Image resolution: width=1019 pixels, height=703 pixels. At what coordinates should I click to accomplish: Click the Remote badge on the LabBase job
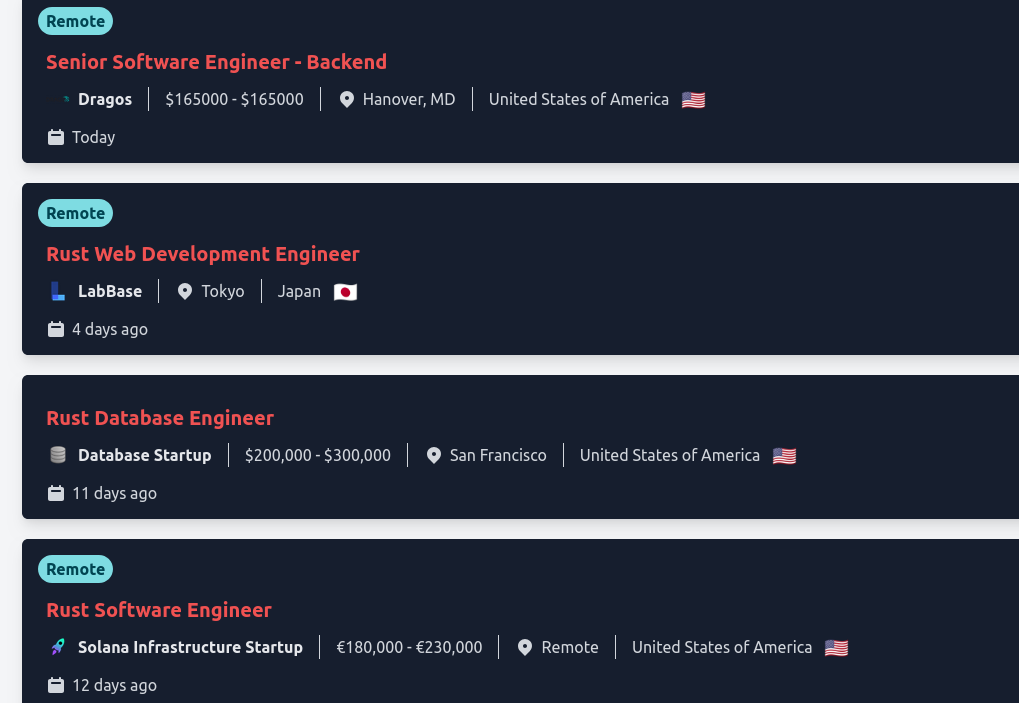(75, 213)
